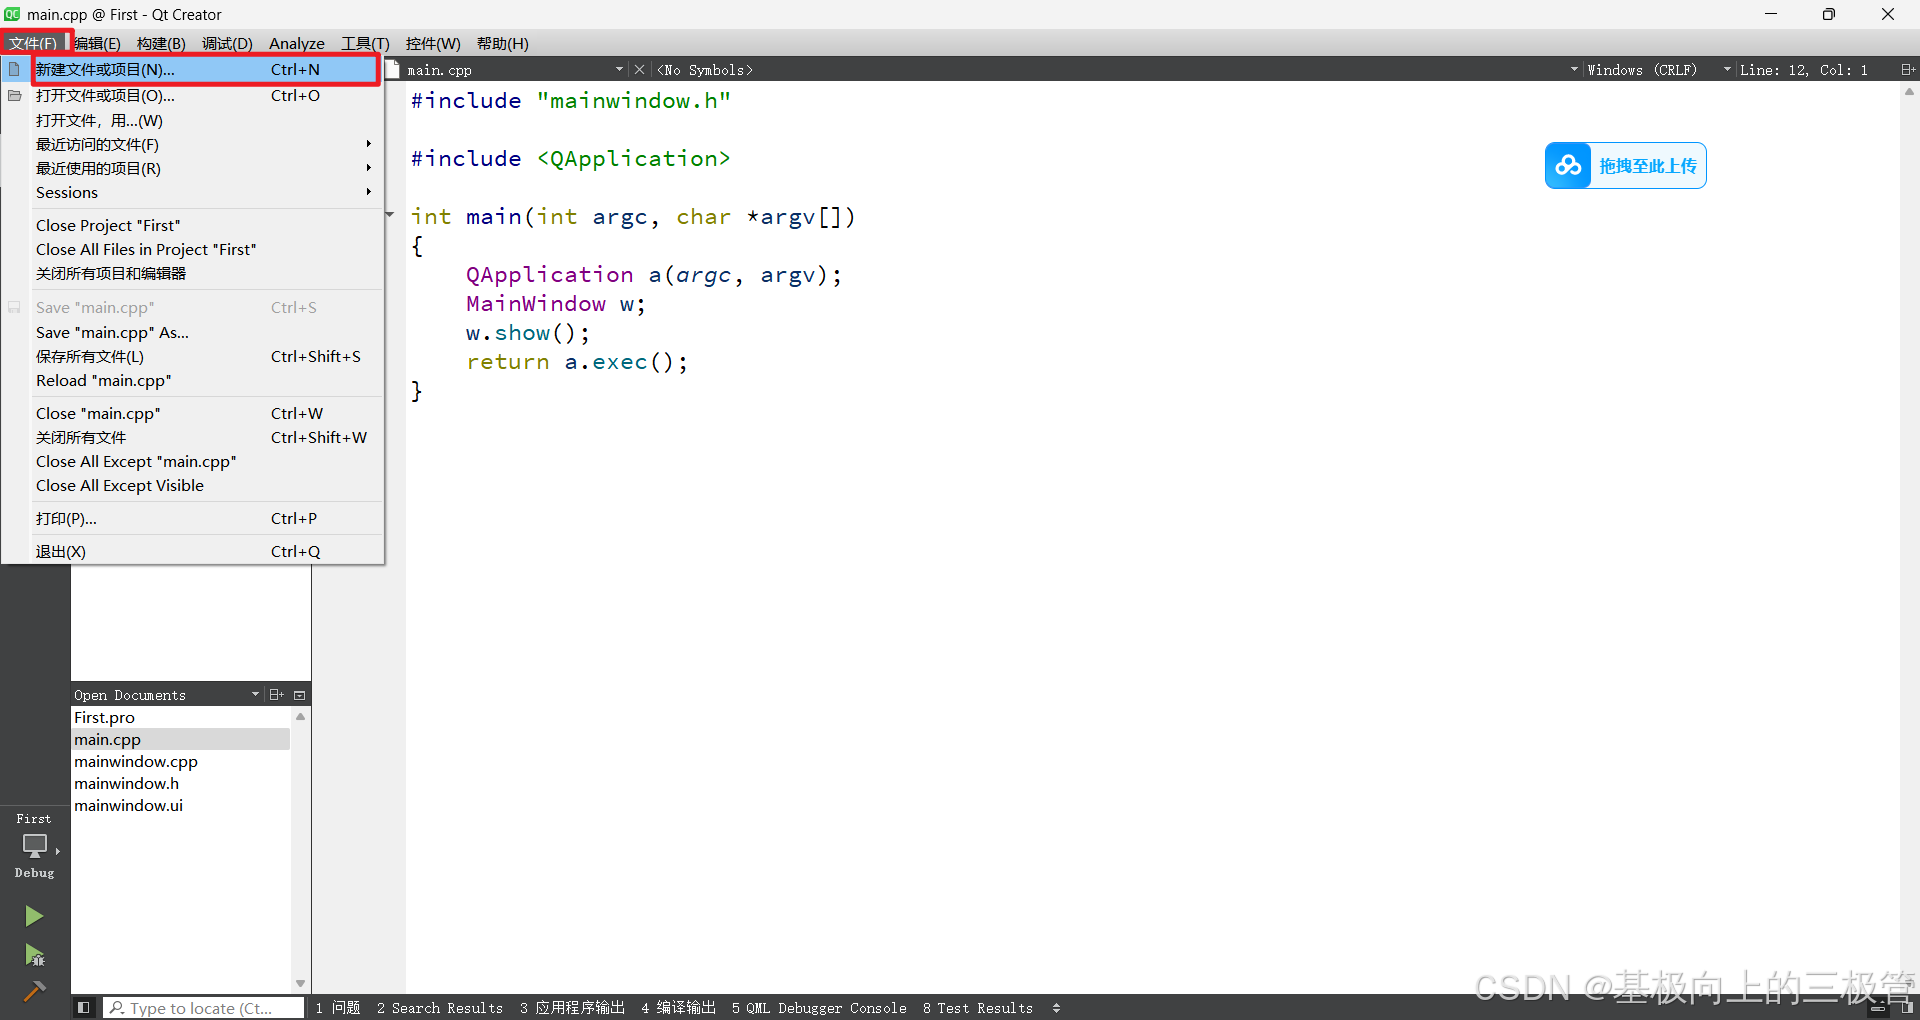This screenshot has height=1020, width=1920.
Task: Click the locator magnifier icon
Action: coord(117,1008)
